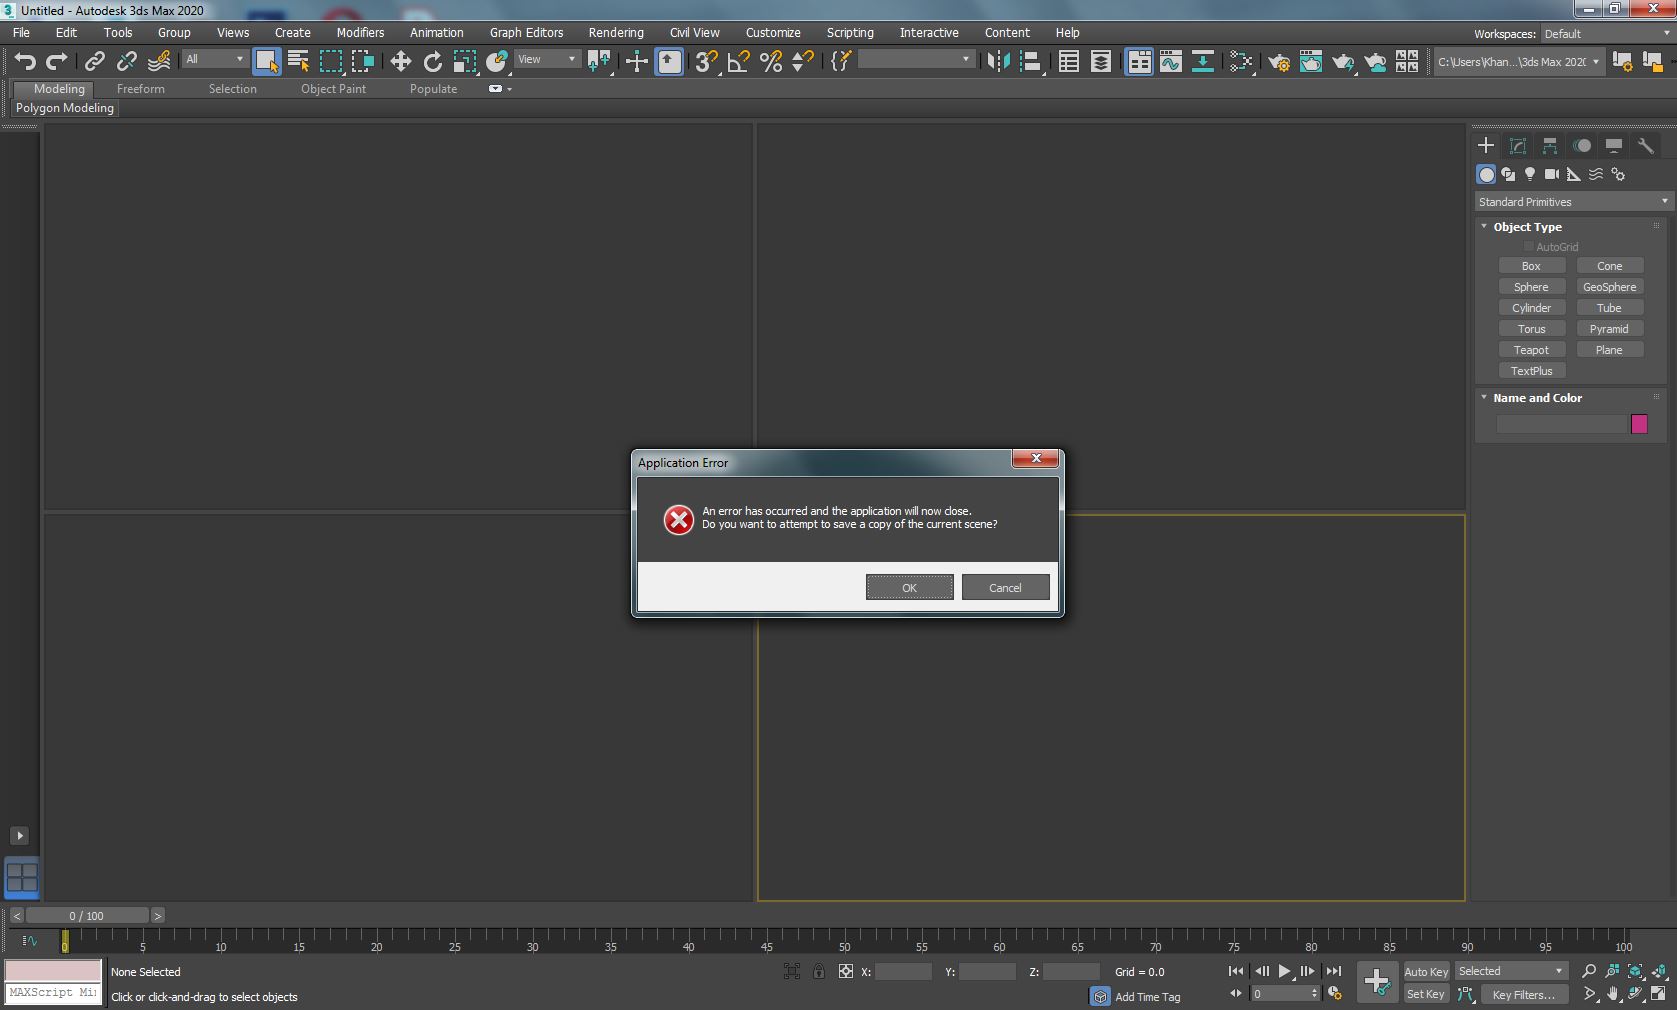Open the Render Setup dialog icon
Screen dimensions: 1677x1010
pyautogui.click(x=1279, y=61)
